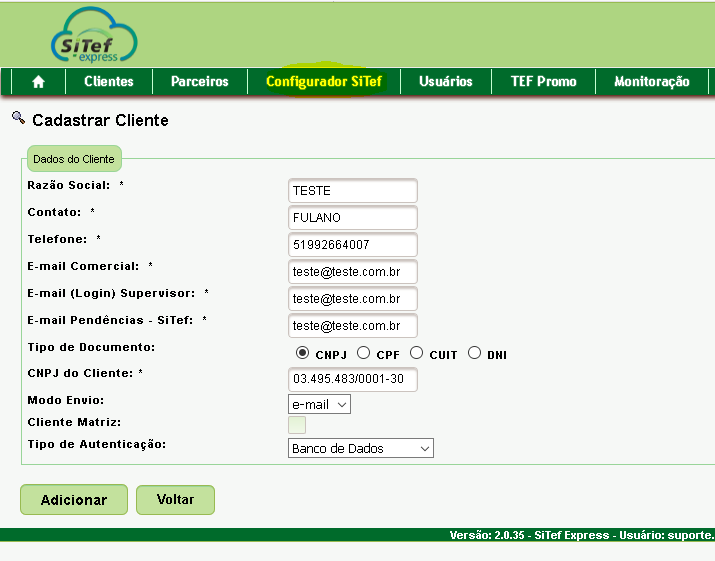Viewport: 715px width, 561px height.
Task: Open the Monitoração menu
Action: pos(652,82)
